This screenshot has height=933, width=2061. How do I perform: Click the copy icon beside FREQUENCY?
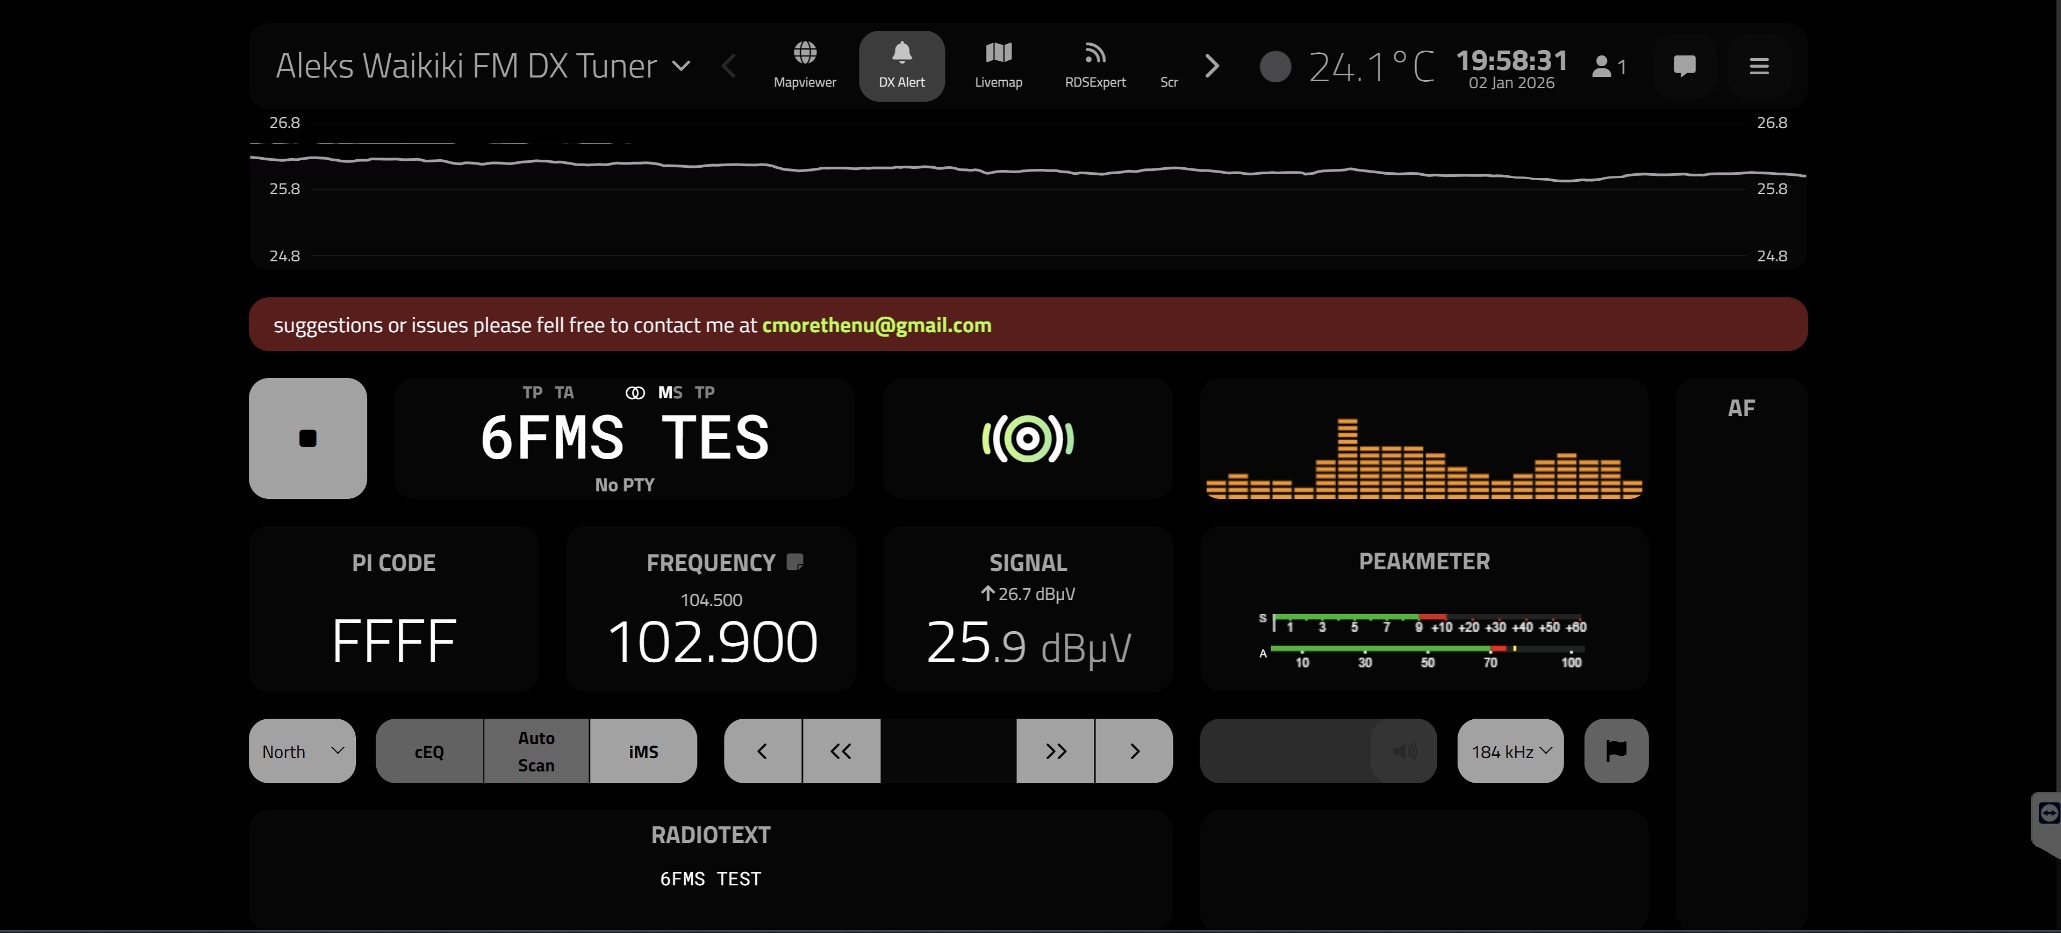[795, 562]
